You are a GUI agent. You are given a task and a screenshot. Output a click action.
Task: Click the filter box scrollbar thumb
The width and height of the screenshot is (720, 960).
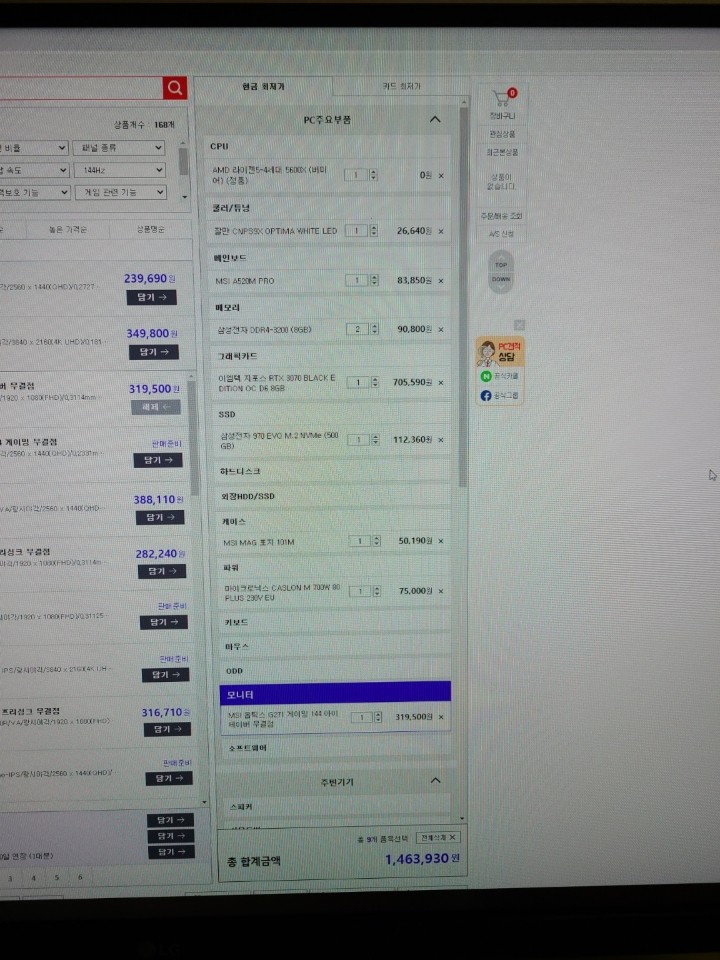point(183,161)
